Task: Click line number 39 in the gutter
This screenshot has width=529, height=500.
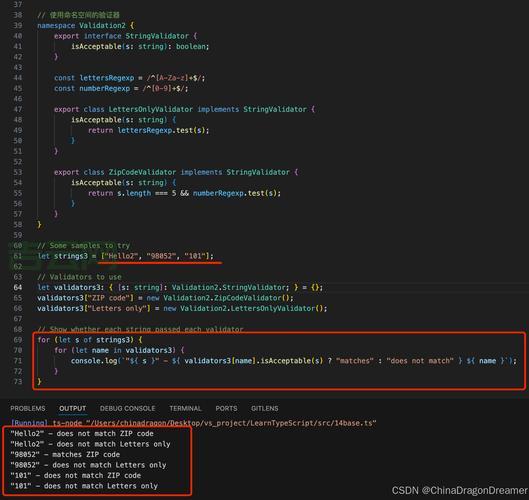Action: click(x=18, y=25)
